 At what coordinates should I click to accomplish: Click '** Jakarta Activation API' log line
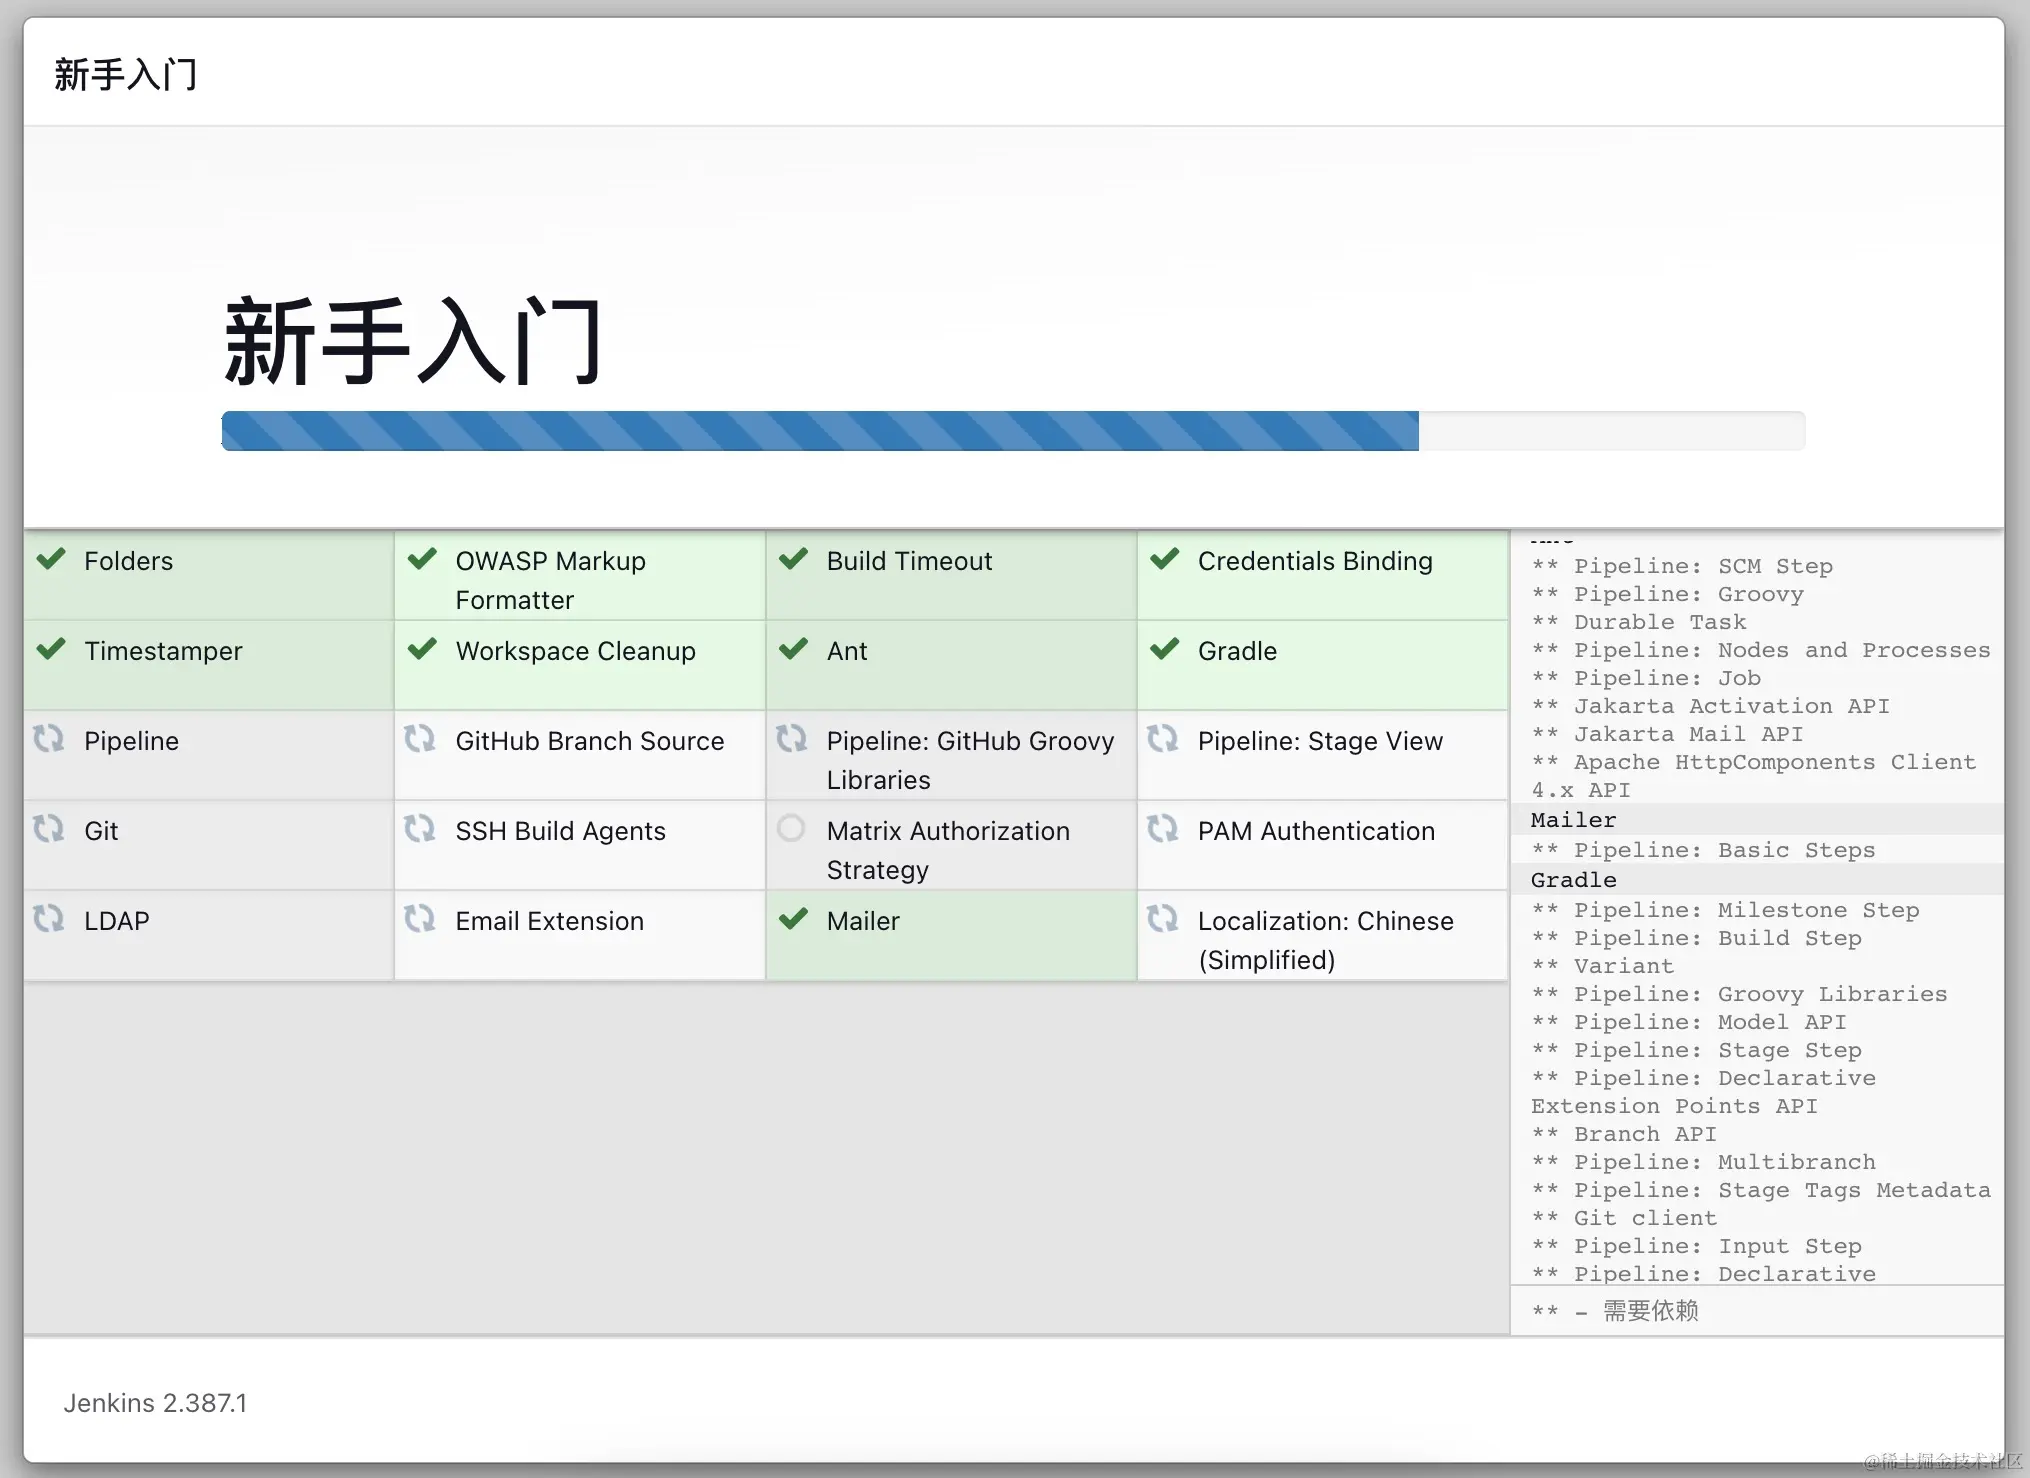[x=1710, y=706]
